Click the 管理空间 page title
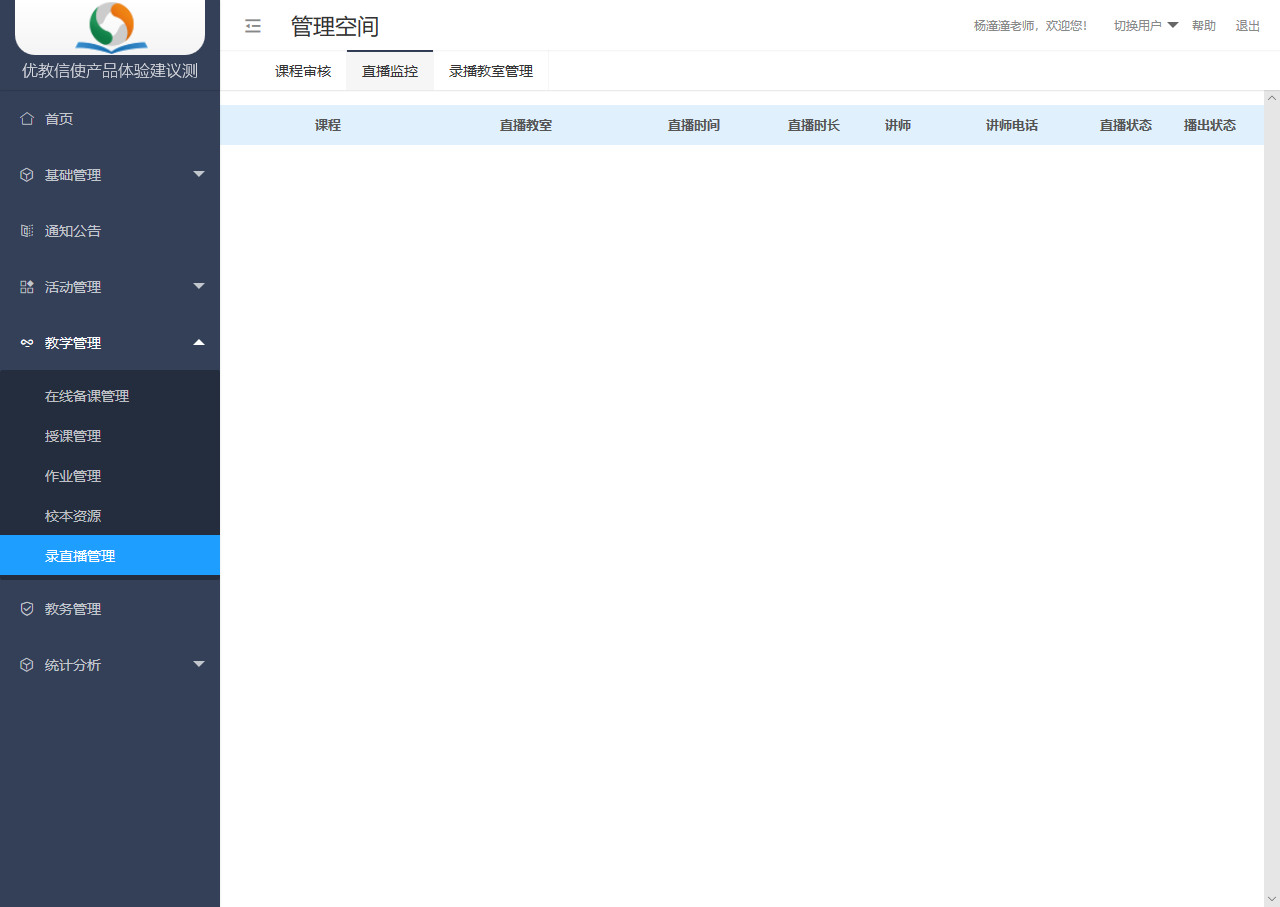This screenshot has width=1280, height=907. tap(335, 27)
